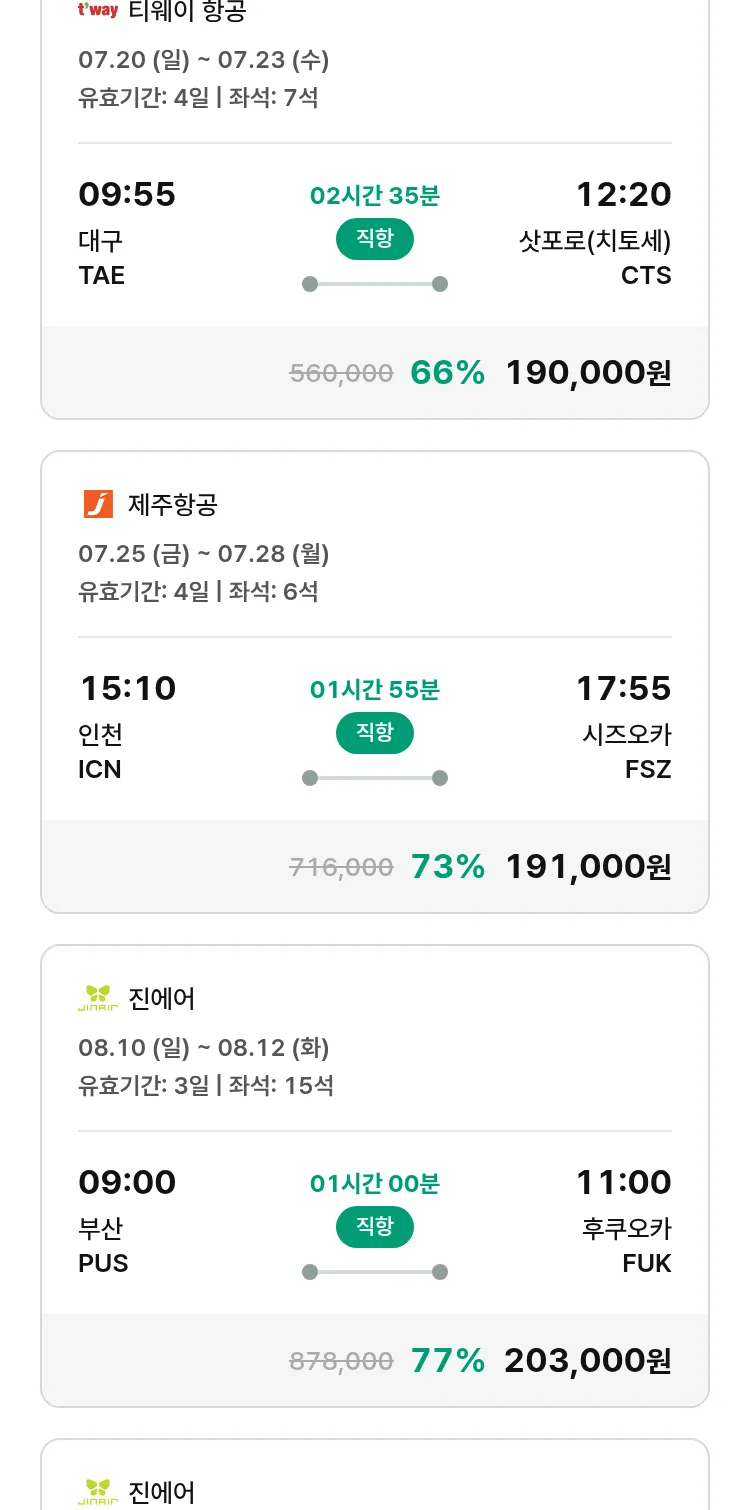Image resolution: width=750 pixels, height=1510 pixels.
Task: Click the Jin Air butterfly logo for the Busan flight
Action: point(98,998)
